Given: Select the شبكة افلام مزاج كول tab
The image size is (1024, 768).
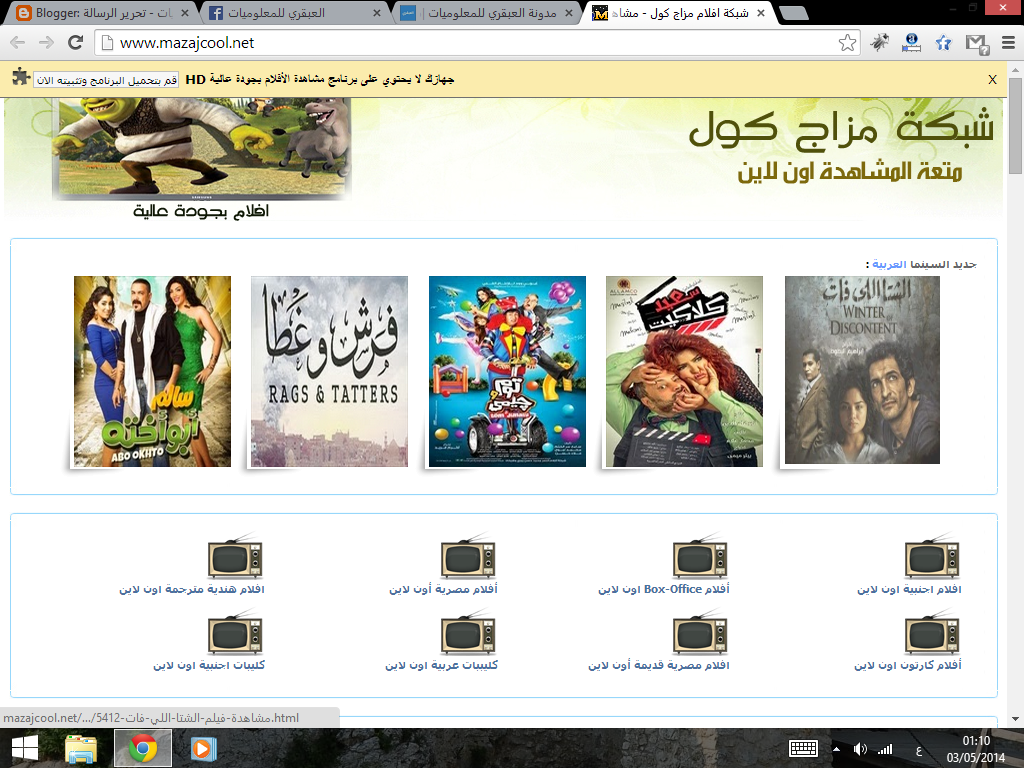Looking at the screenshot, I should (677, 13).
